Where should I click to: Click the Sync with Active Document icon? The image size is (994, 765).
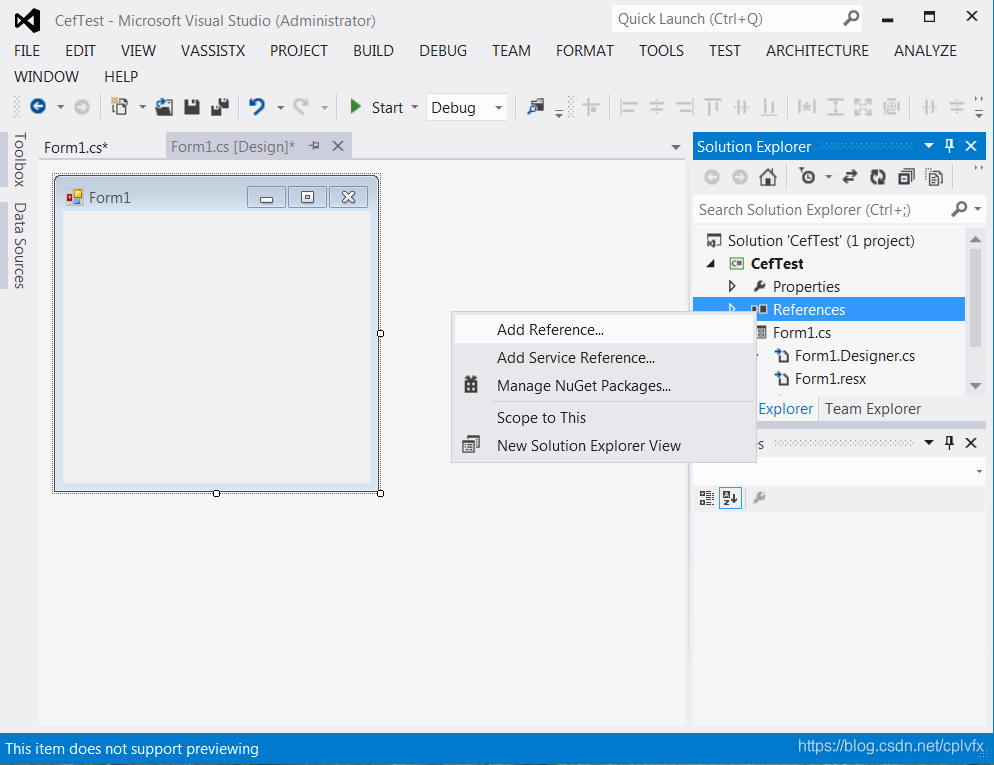click(852, 177)
